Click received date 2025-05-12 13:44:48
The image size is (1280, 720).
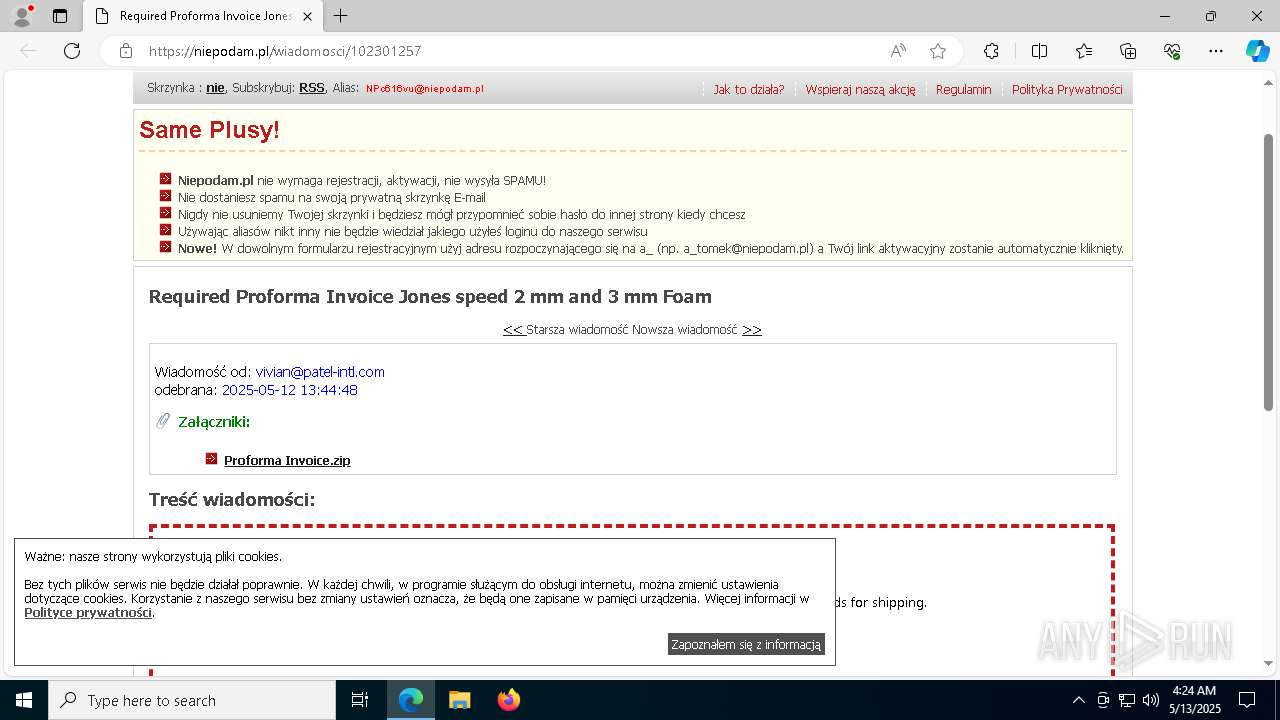pyautogui.click(x=290, y=390)
